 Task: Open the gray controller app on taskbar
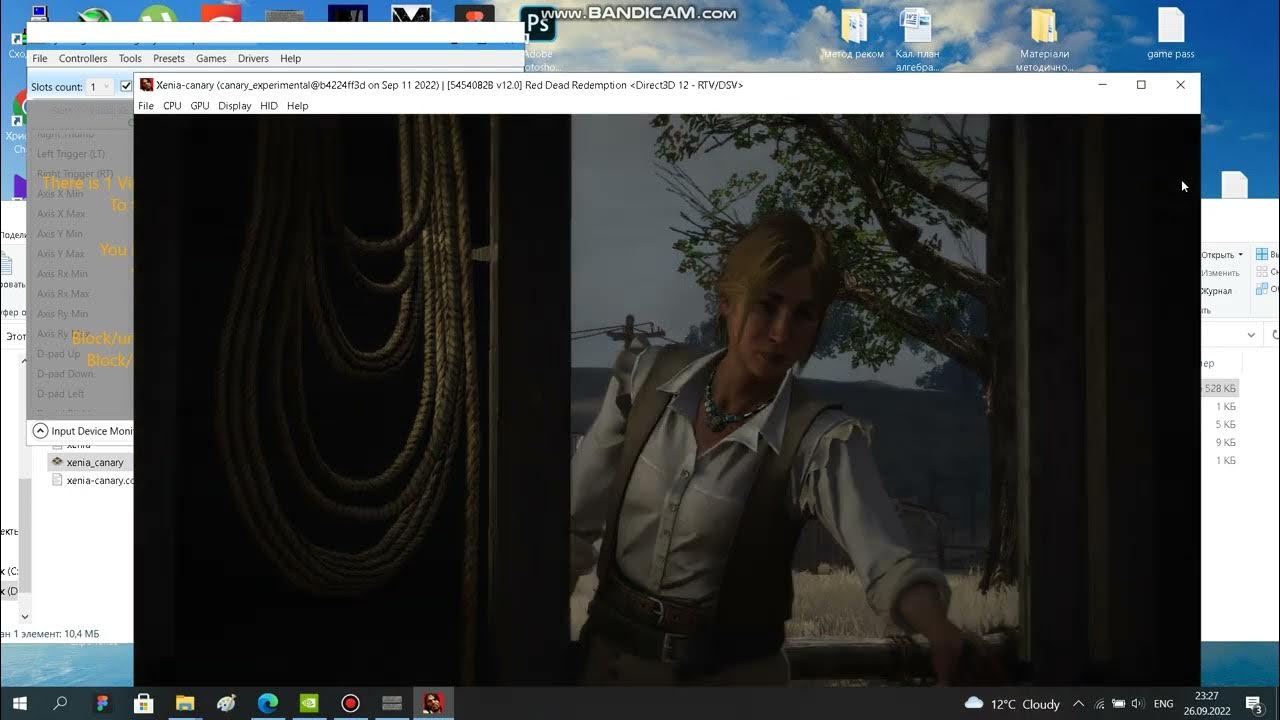(392, 704)
